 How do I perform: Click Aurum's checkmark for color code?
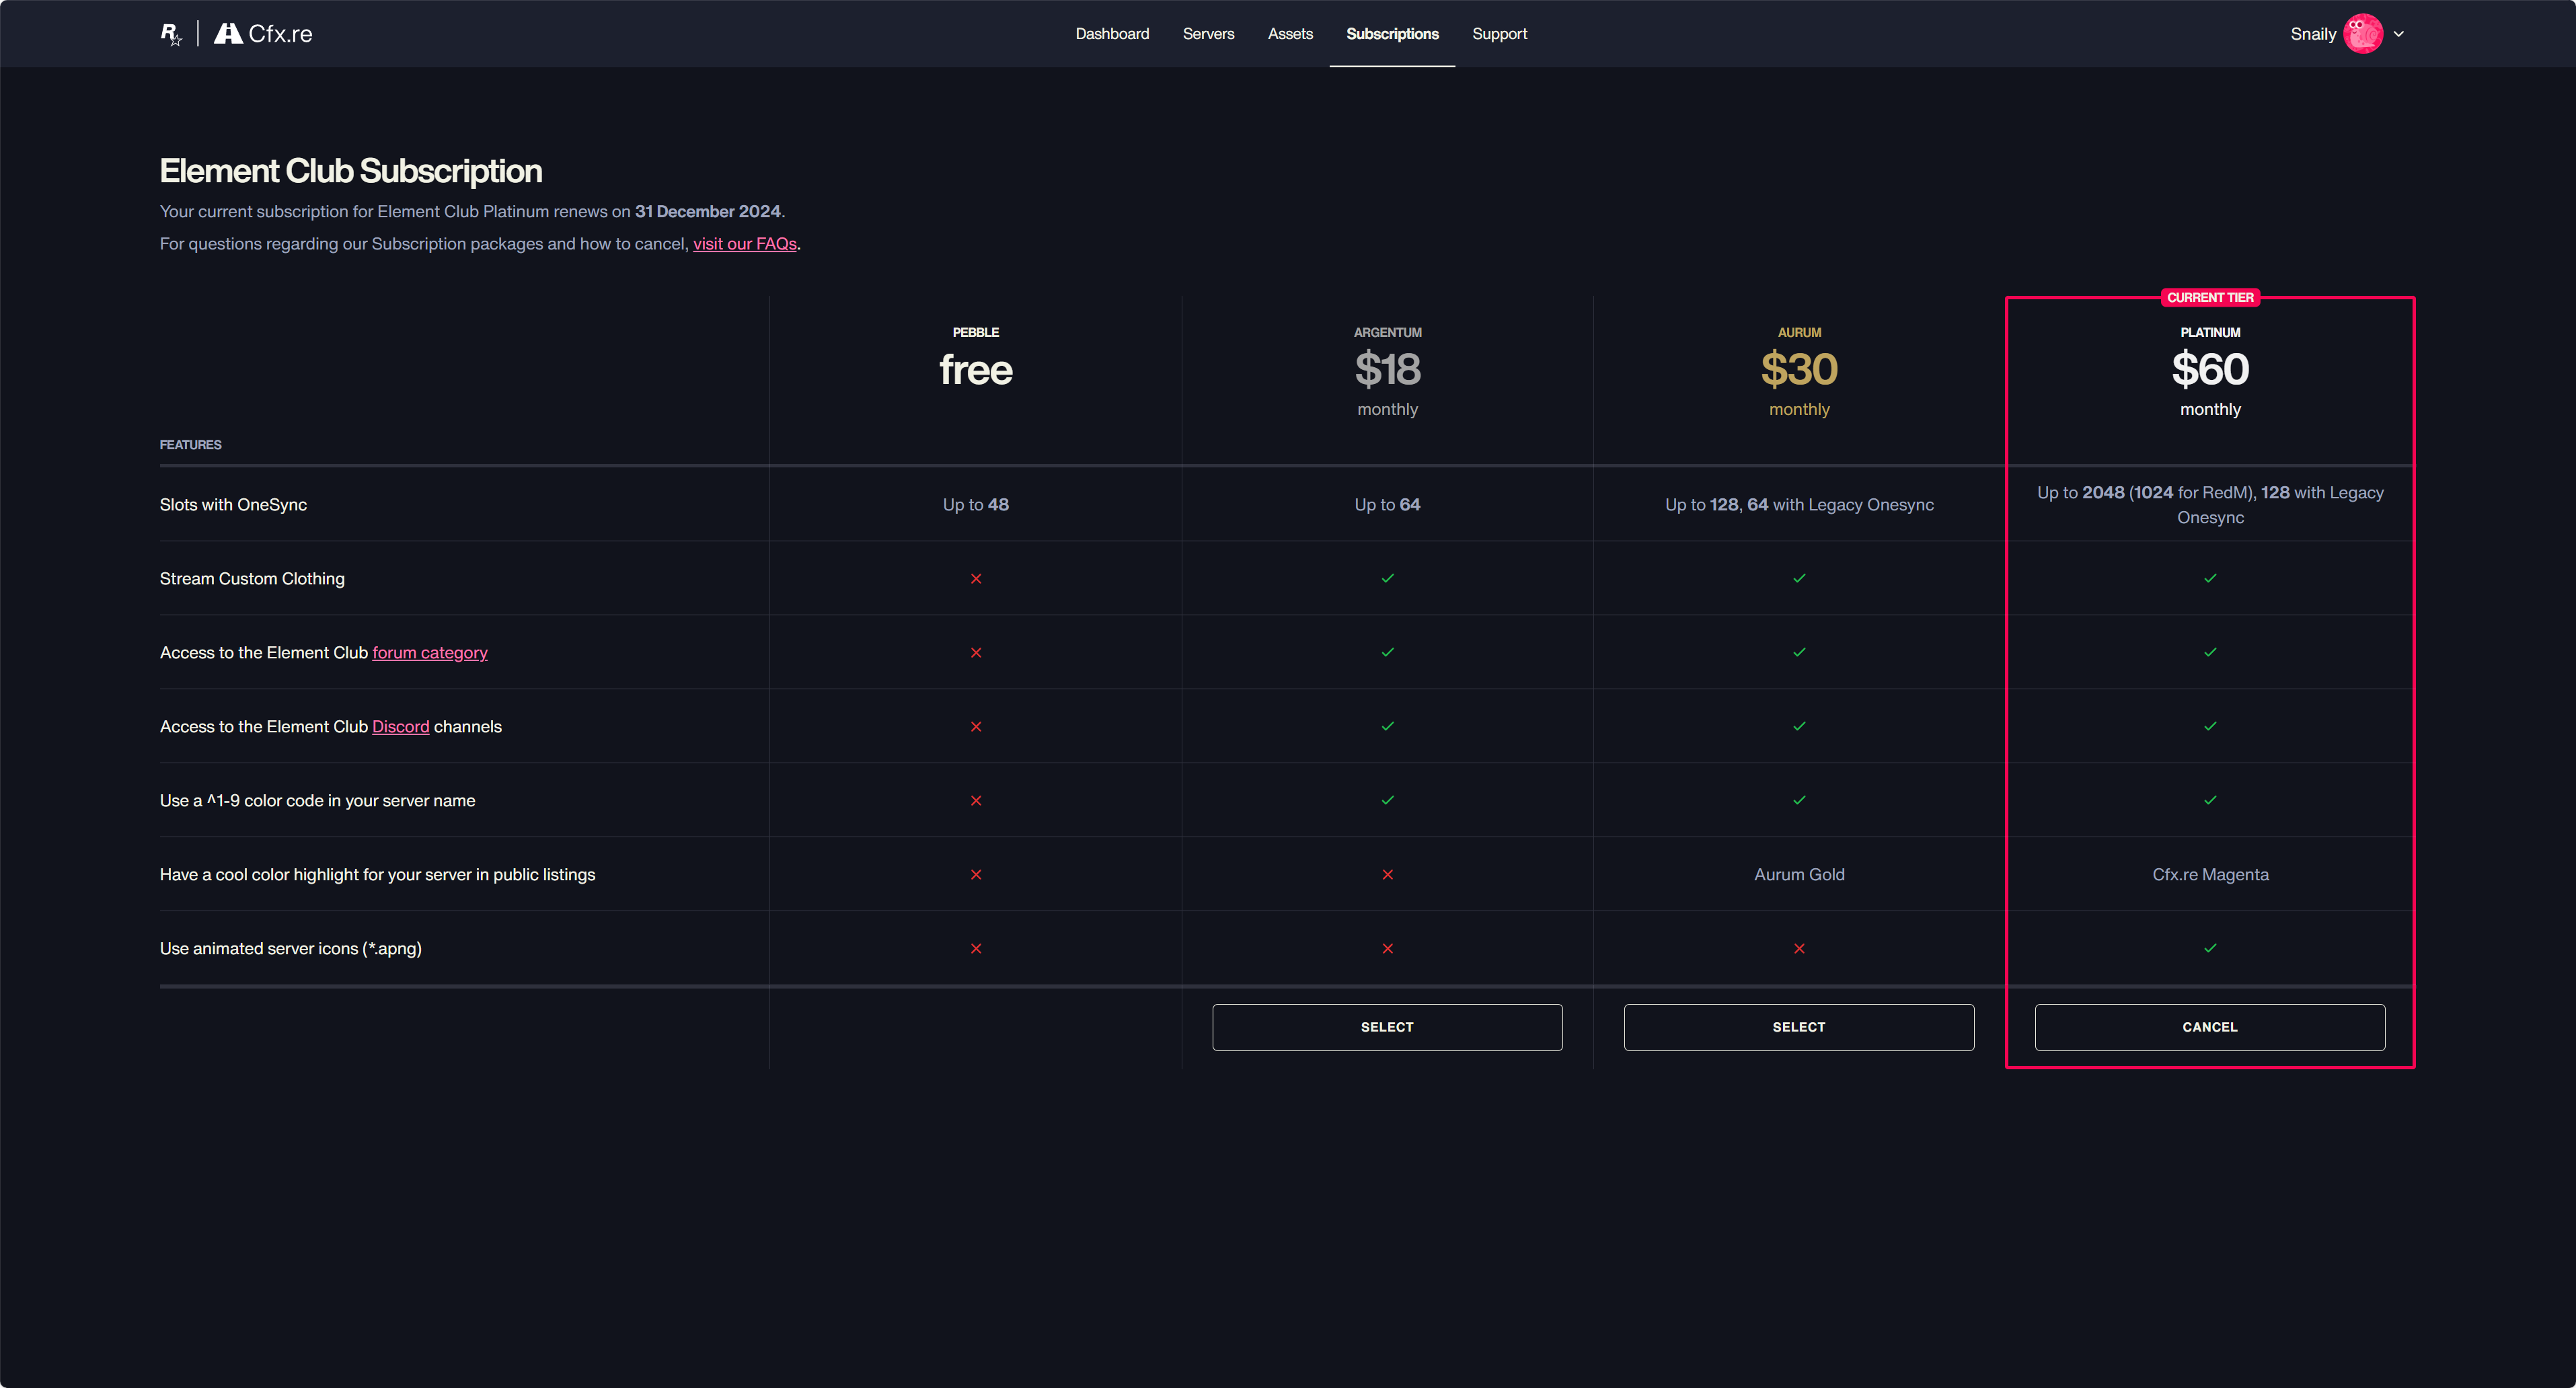click(1799, 801)
